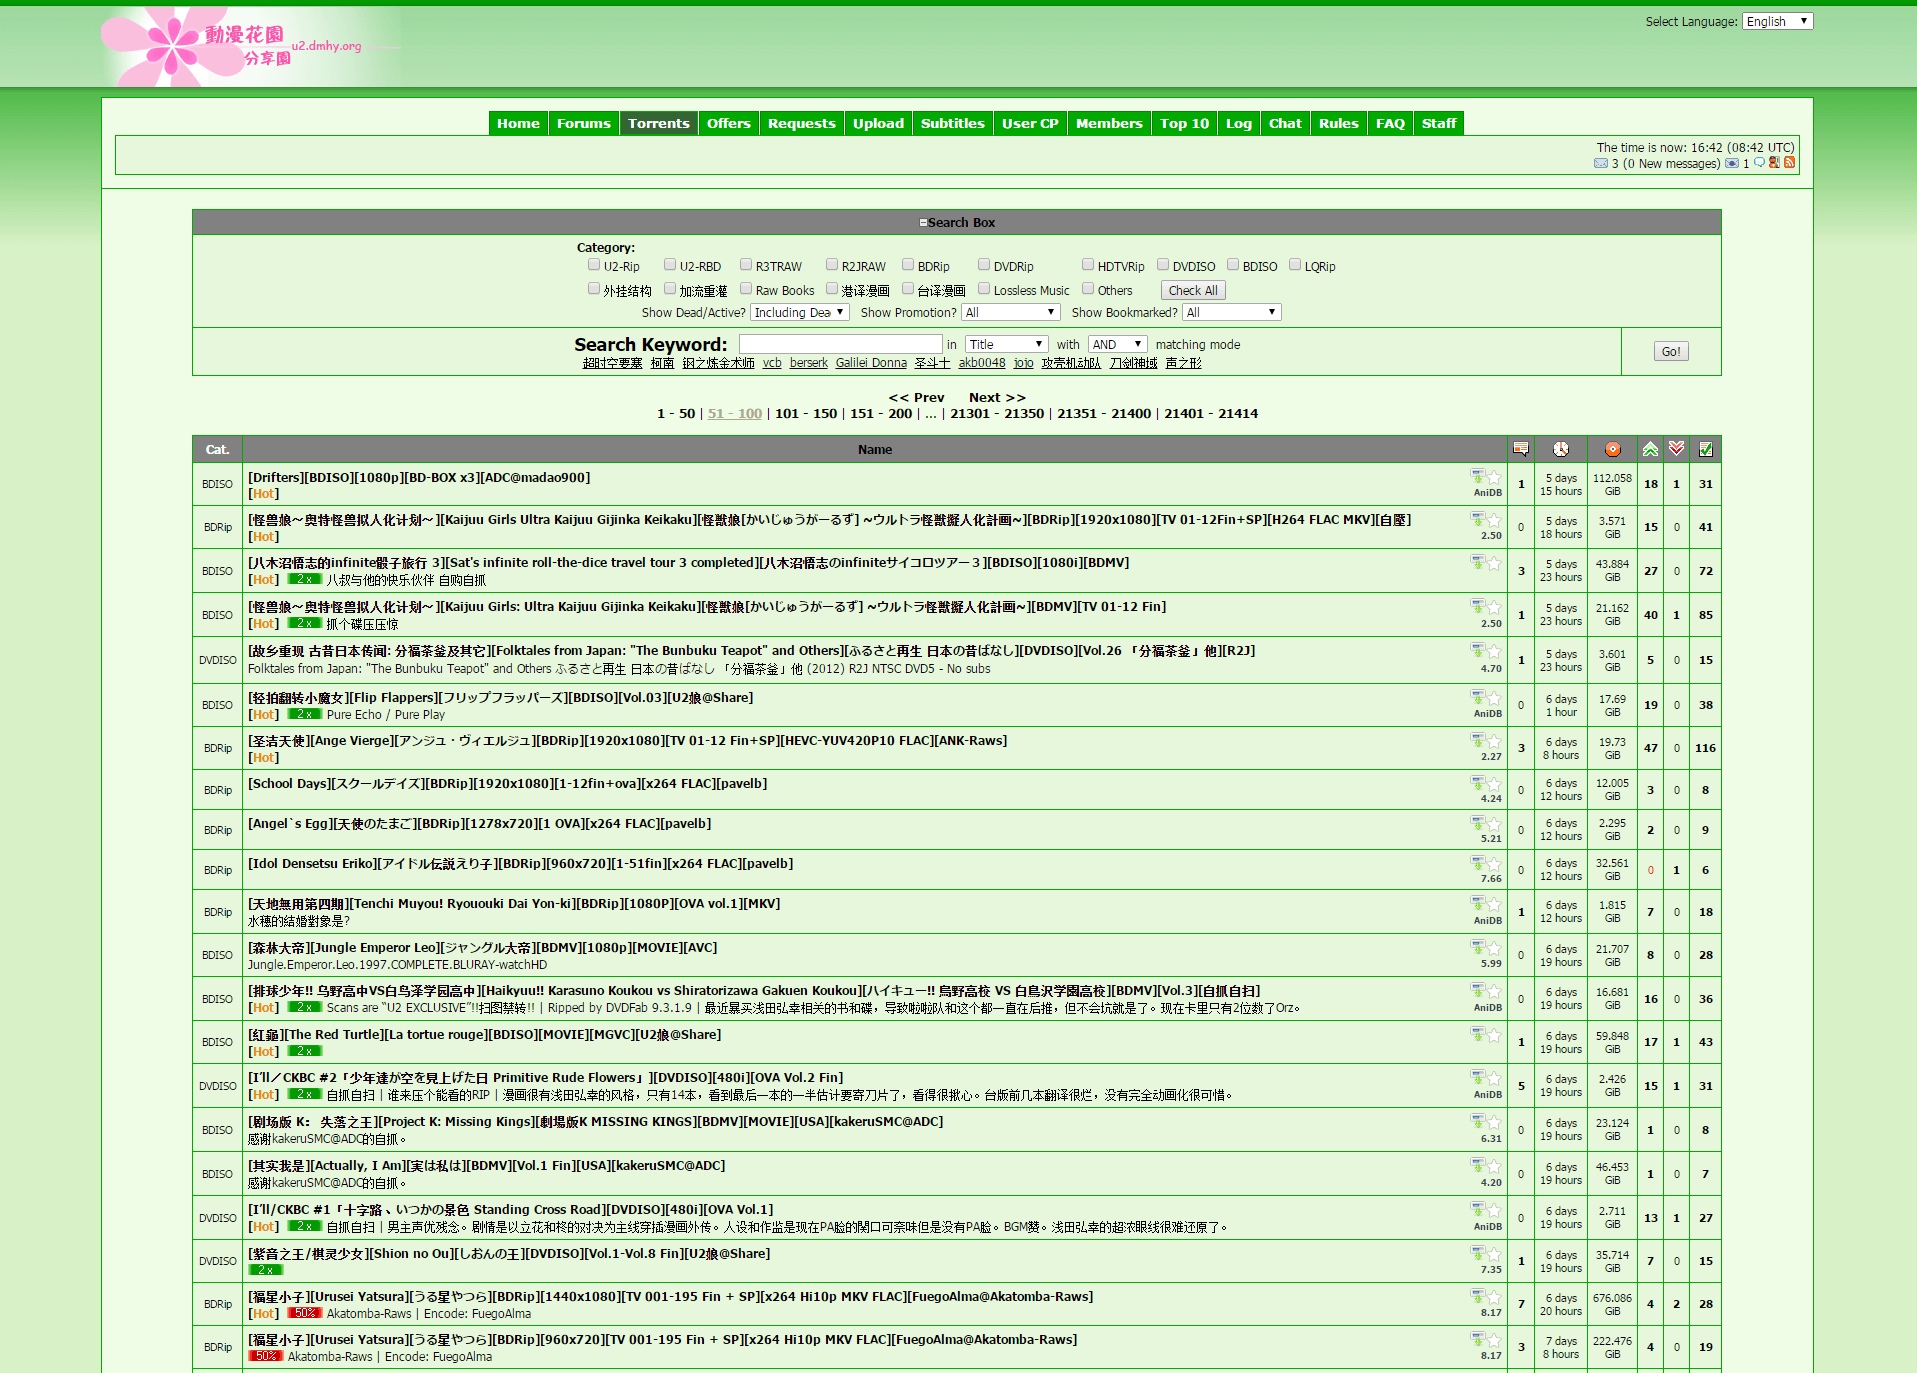Open the friends list icon
The image size is (1917, 1373).
(1775, 163)
